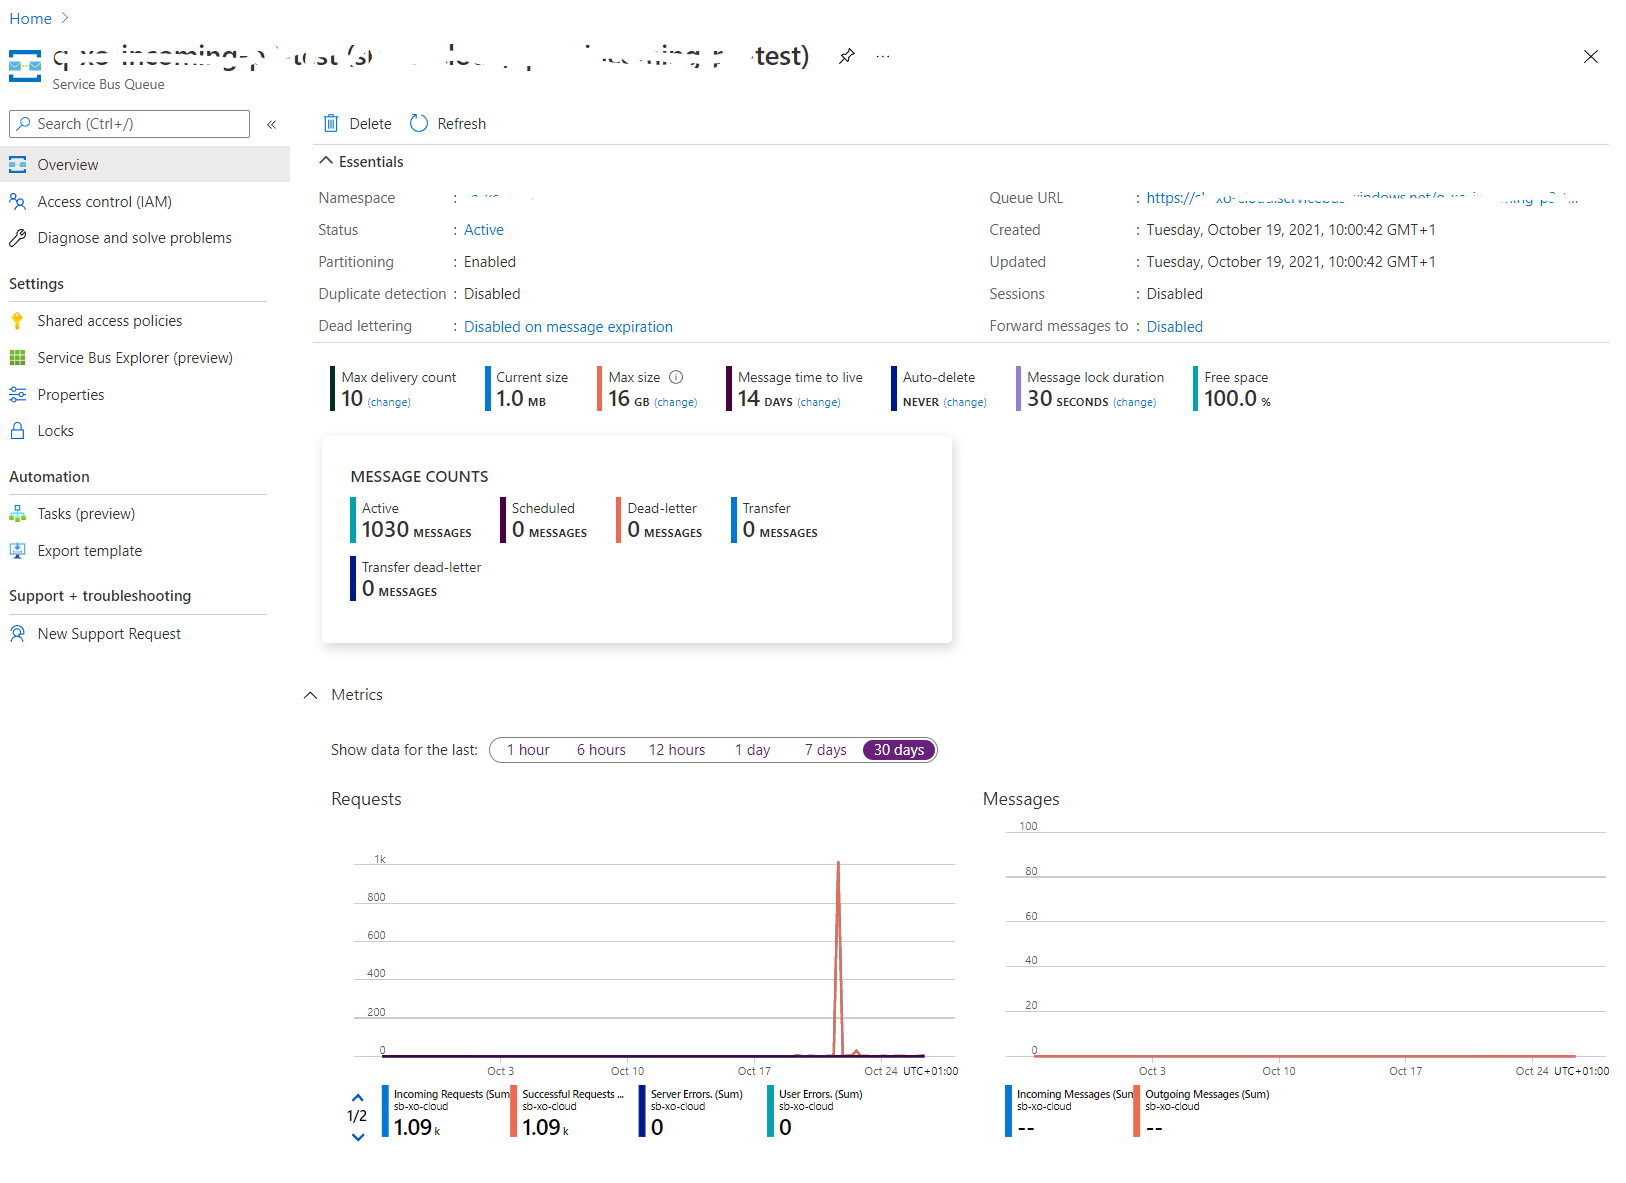The height and width of the screenshot is (1183, 1626).
Task: Click the Delete trash icon
Action: (331, 123)
